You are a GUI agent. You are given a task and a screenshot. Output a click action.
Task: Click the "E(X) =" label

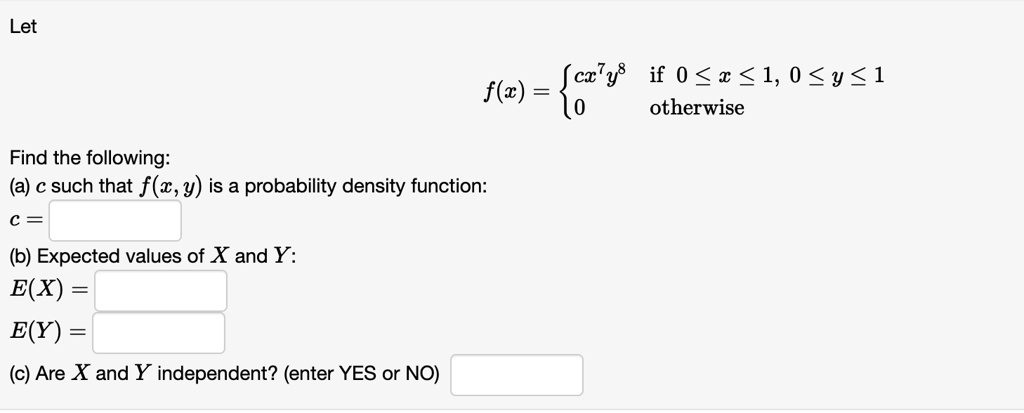[x=48, y=291]
